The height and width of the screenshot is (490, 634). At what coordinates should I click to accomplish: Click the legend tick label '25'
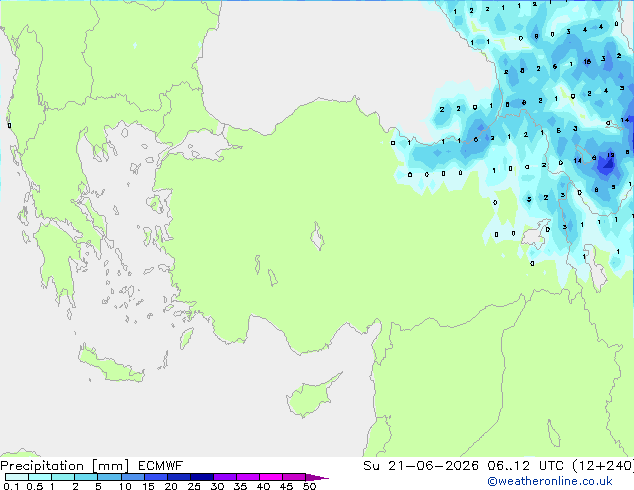(194, 486)
